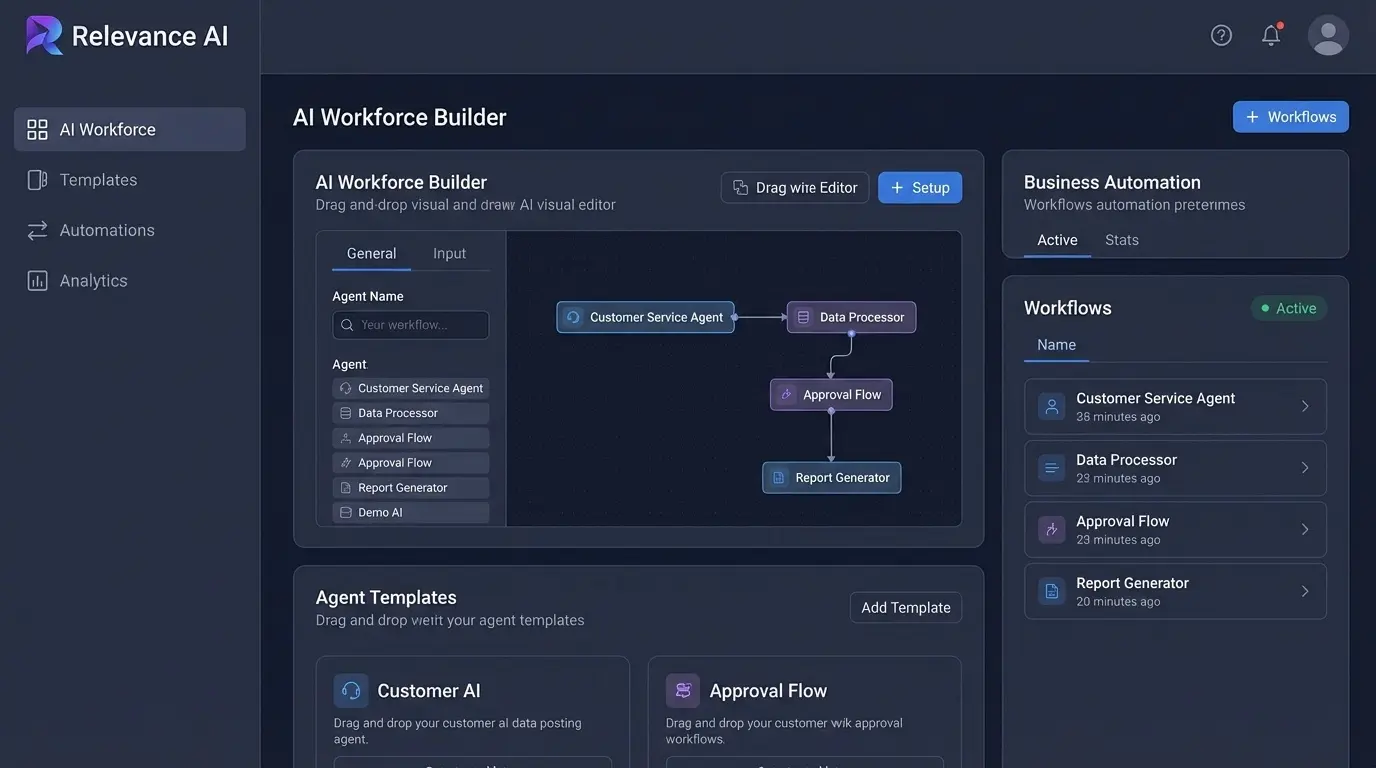Click the Report Generator document icon in Workflows

[x=1051, y=591]
